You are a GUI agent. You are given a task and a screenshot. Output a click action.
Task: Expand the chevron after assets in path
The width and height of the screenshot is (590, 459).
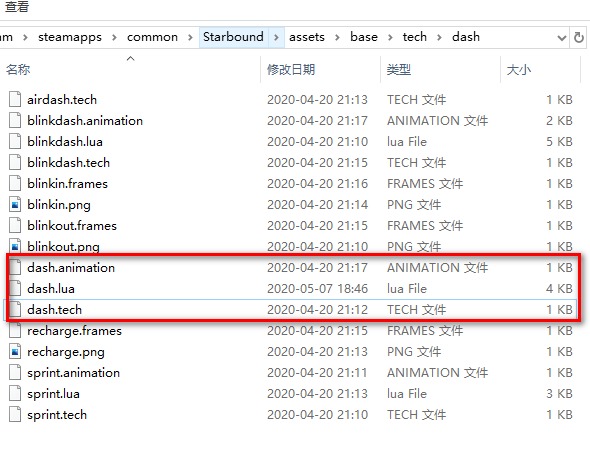coord(337,37)
